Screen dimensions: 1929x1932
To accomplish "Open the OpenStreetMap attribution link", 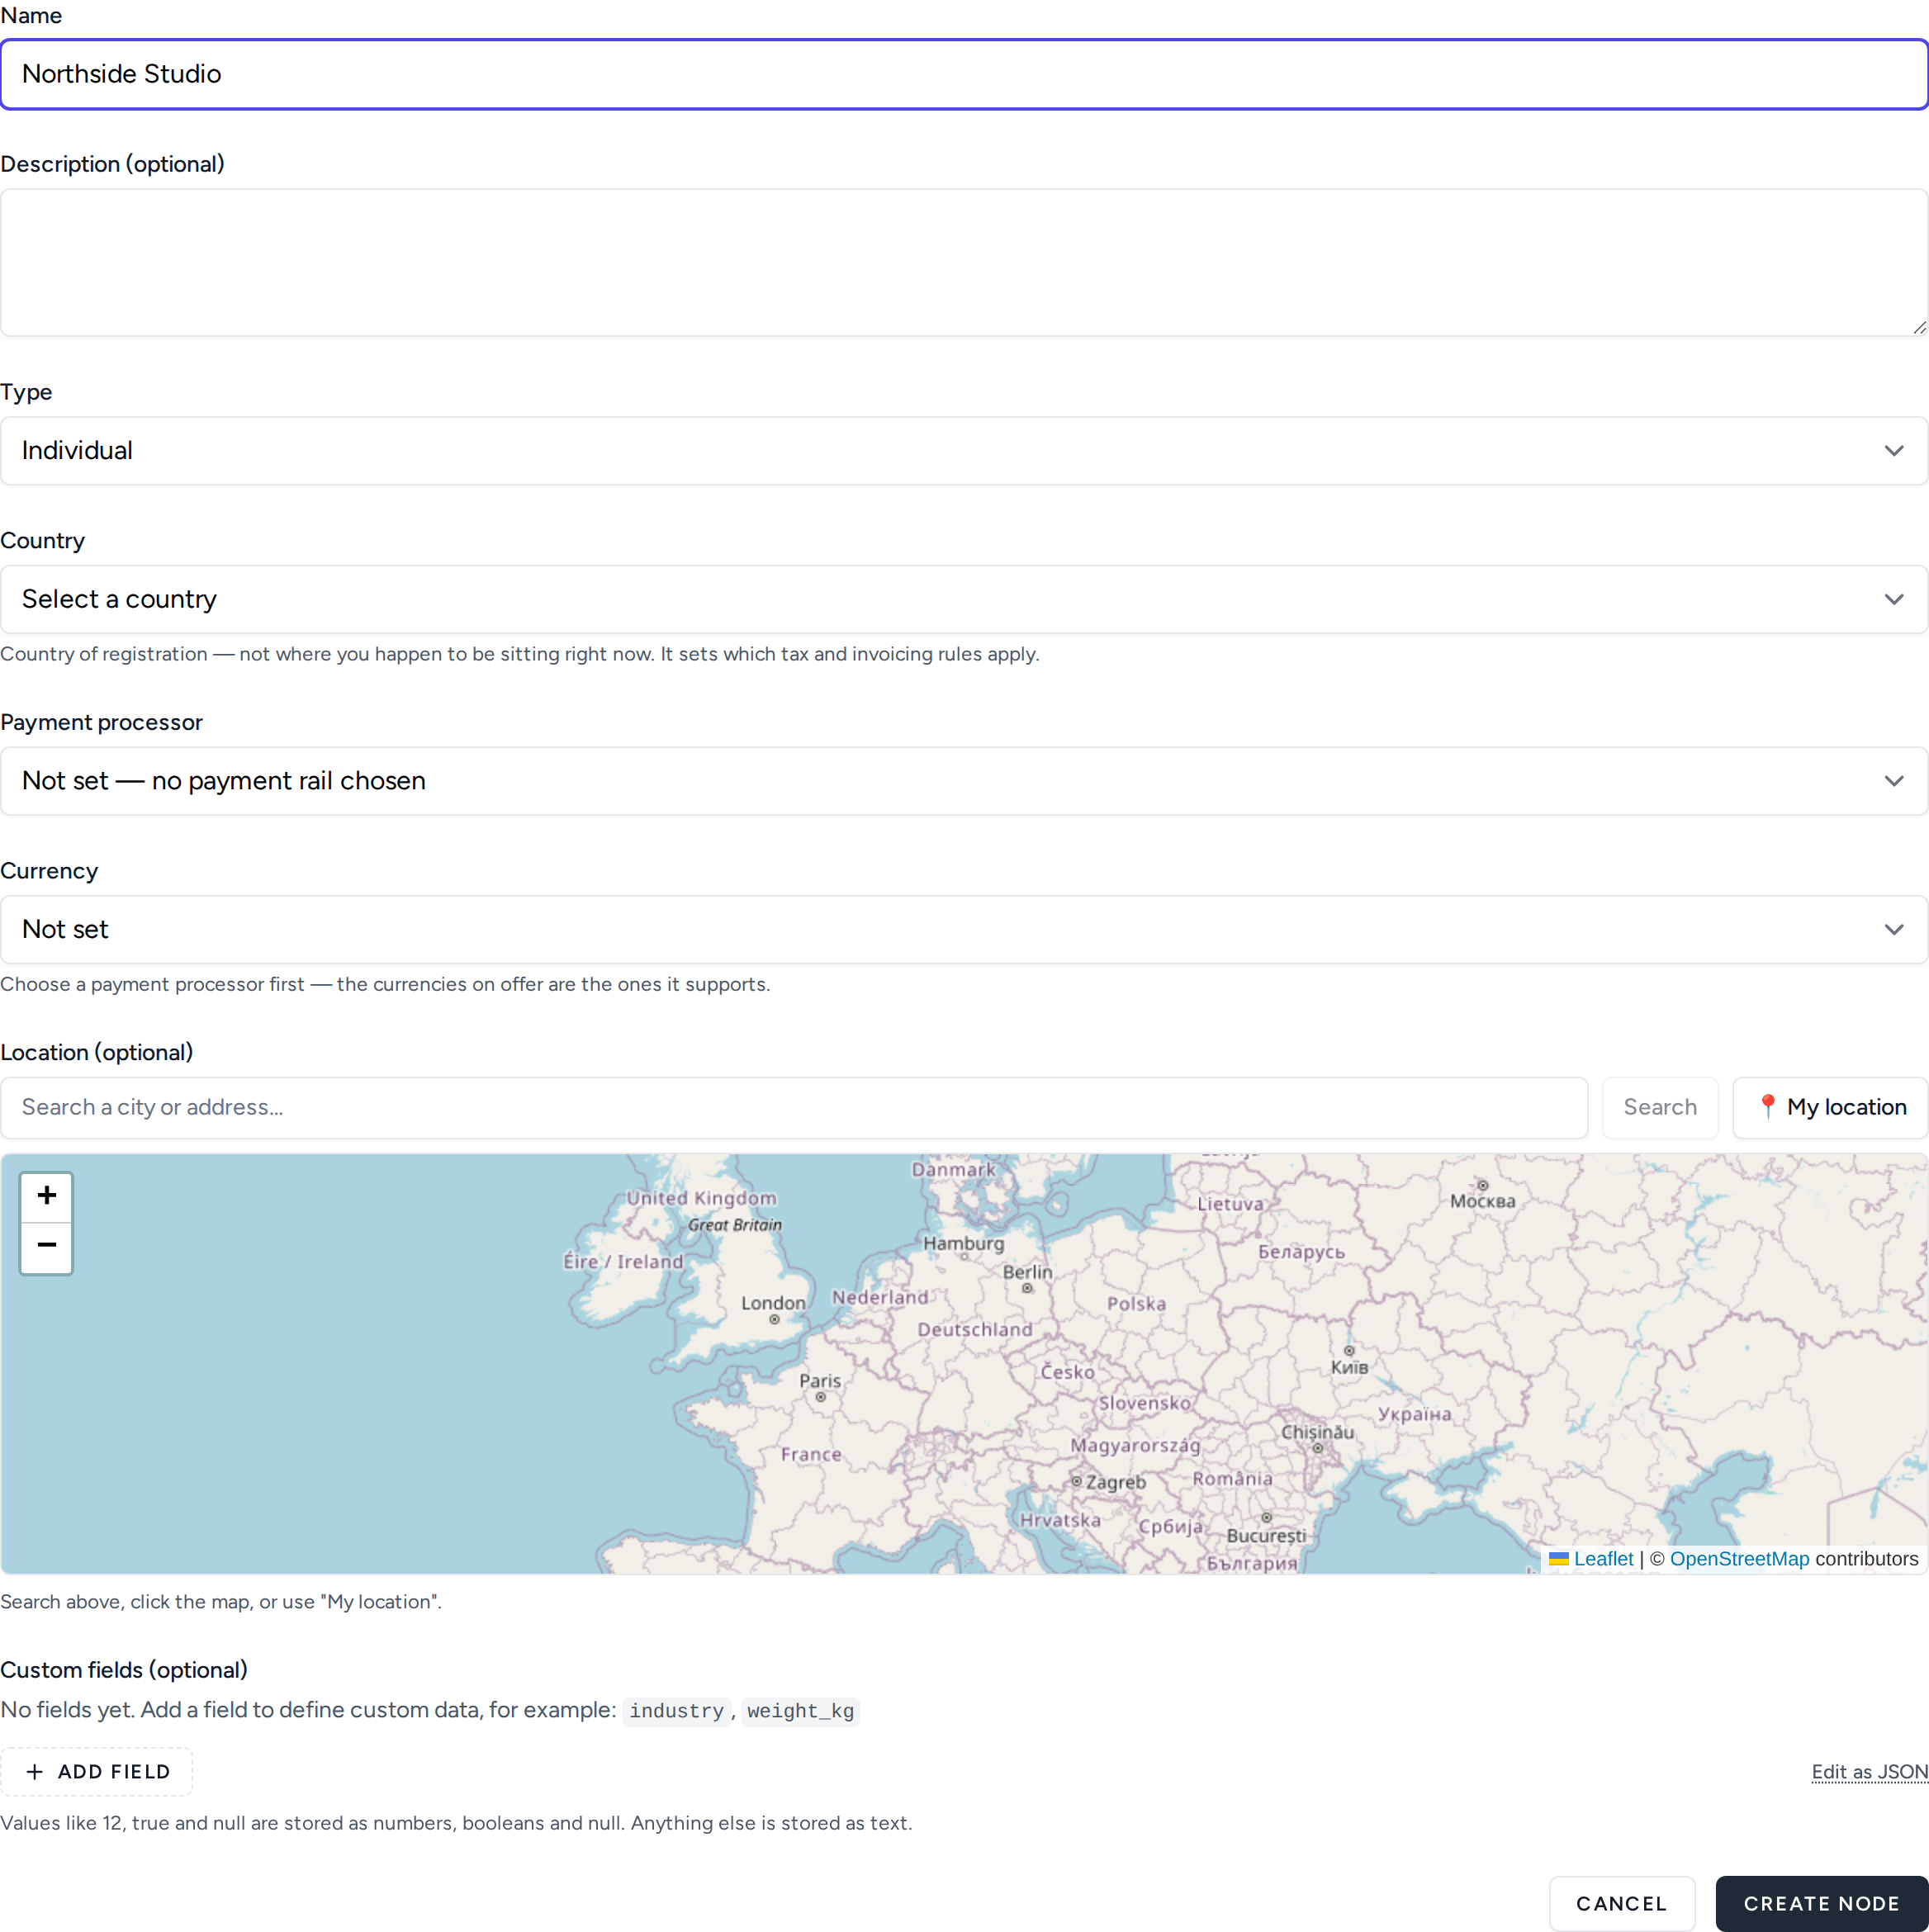I will [1739, 1558].
